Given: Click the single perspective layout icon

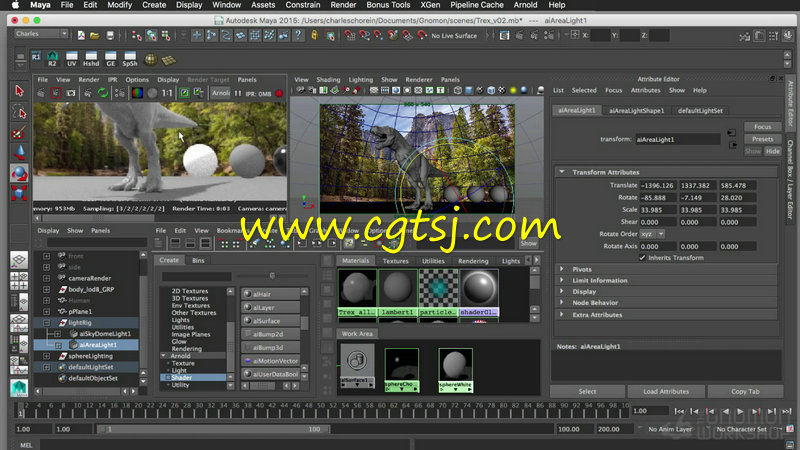Looking at the screenshot, I should coord(19,260).
